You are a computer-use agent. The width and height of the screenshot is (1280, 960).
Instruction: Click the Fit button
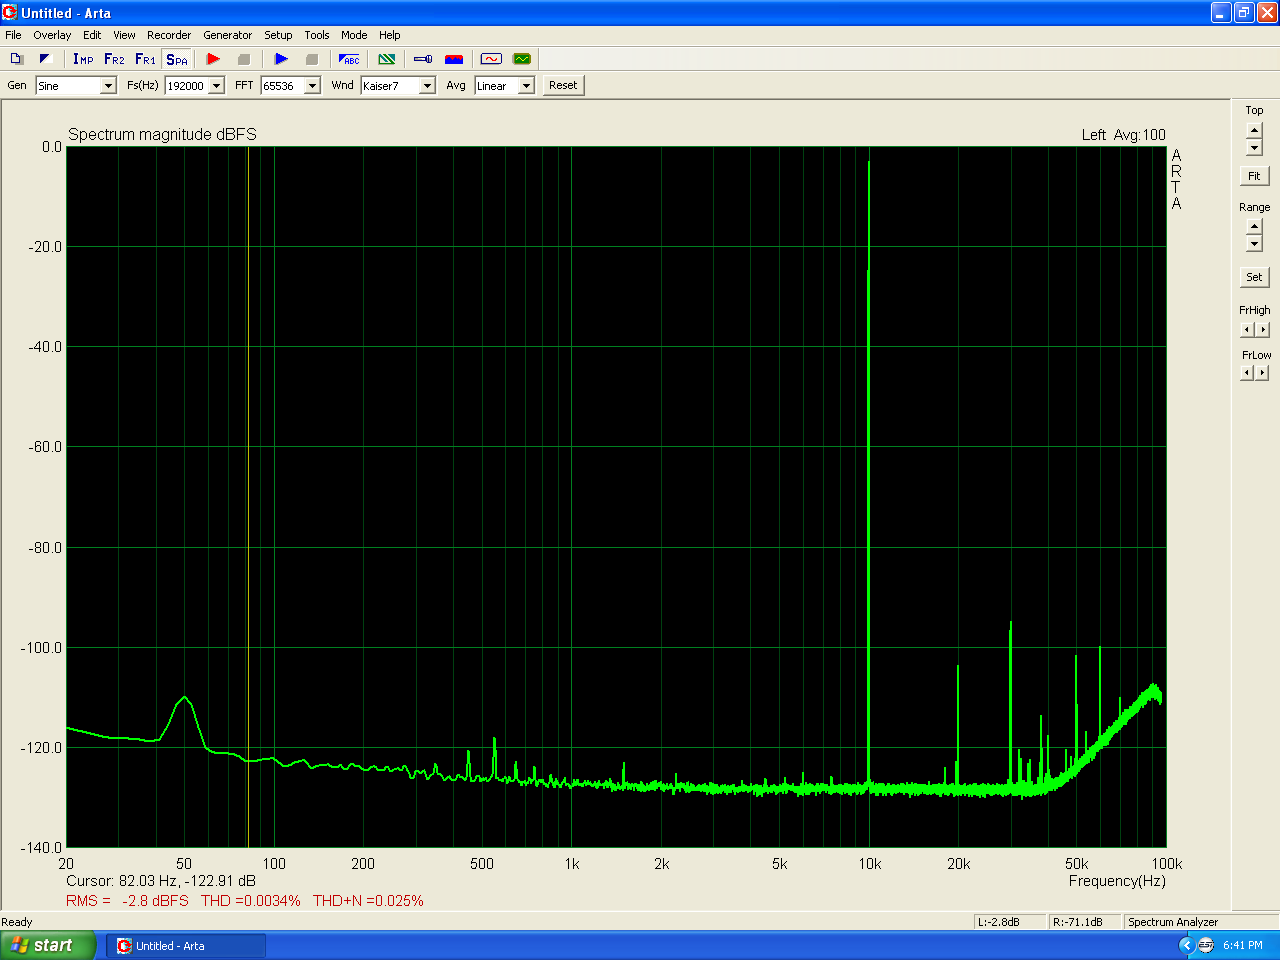1254,176
